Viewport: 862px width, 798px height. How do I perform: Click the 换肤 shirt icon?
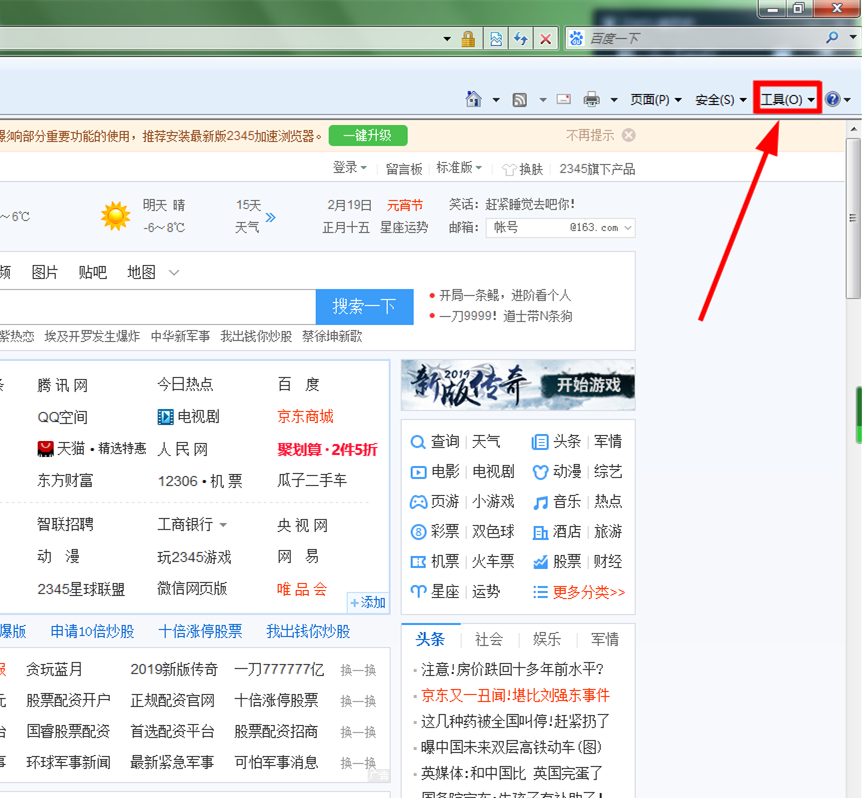click(x=509, y=169)
